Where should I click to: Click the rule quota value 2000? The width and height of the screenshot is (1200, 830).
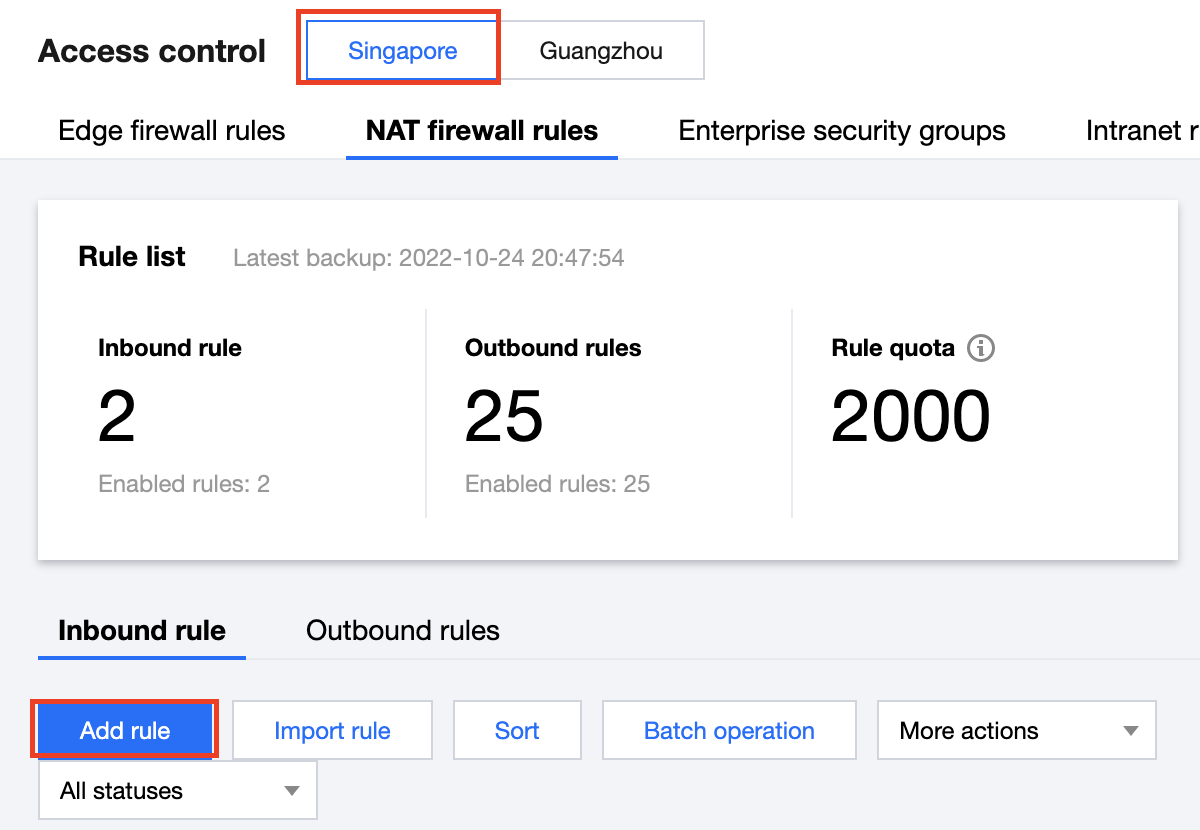pos(910,418)
